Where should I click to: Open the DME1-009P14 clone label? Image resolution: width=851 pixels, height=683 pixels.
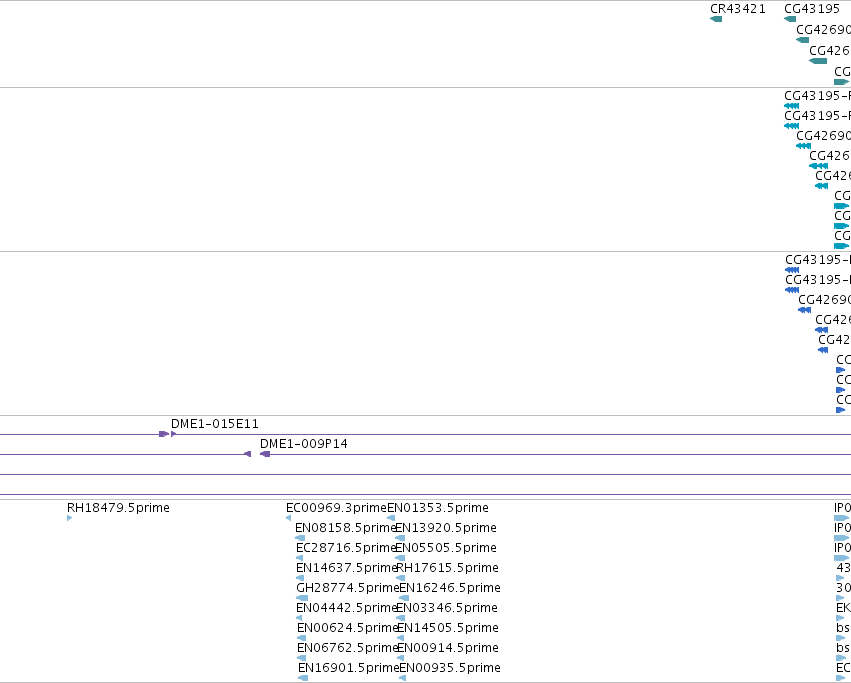coord(303,444)
